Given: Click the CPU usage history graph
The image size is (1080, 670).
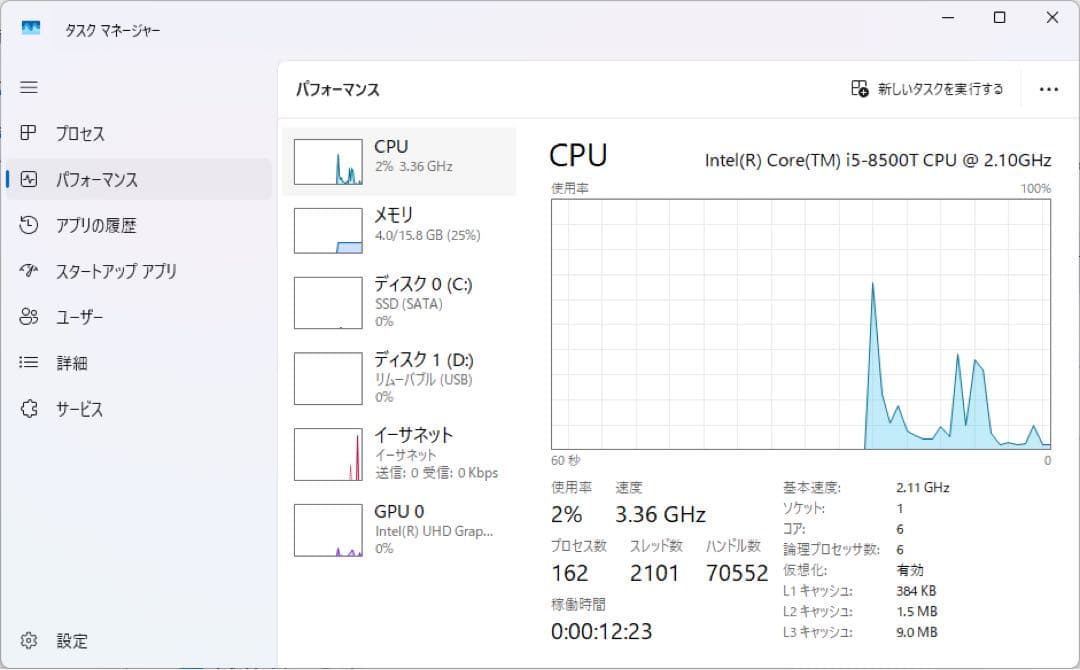Looking at the screenshot, I should (800, 325).
